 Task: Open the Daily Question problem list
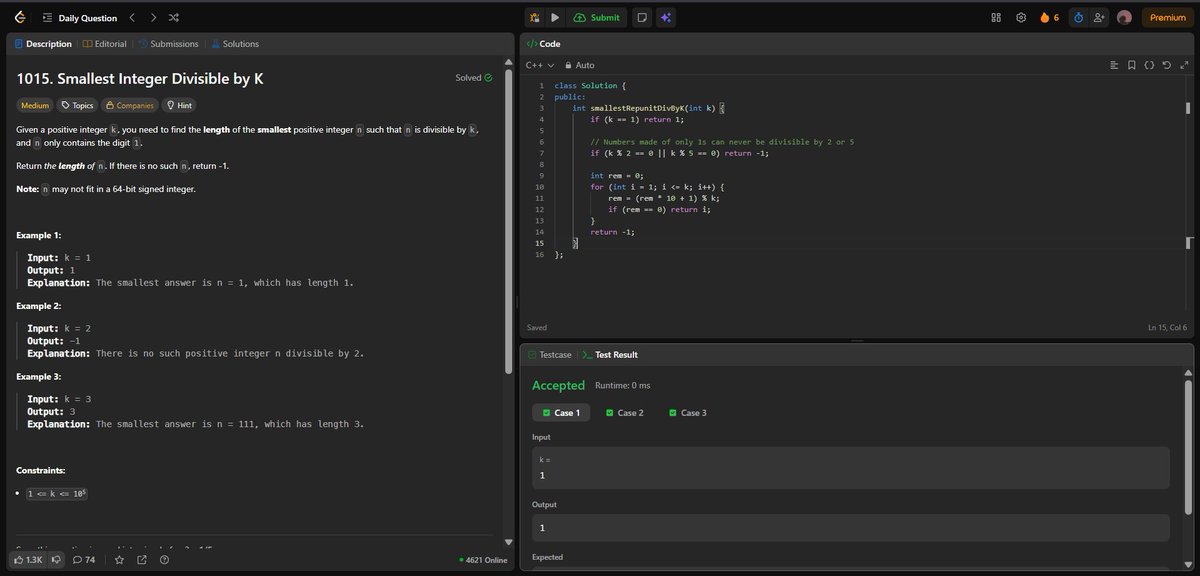point(79,18)
